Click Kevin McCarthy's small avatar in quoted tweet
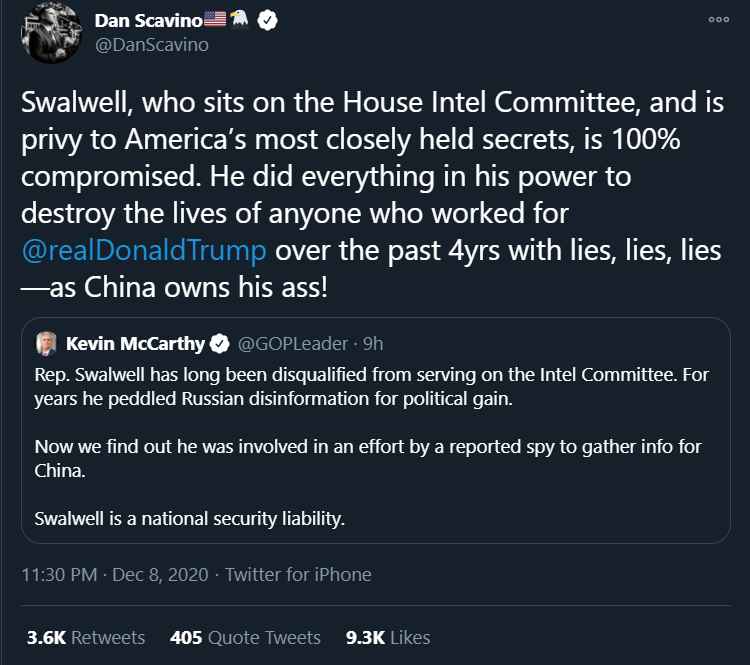 point(47,344)
